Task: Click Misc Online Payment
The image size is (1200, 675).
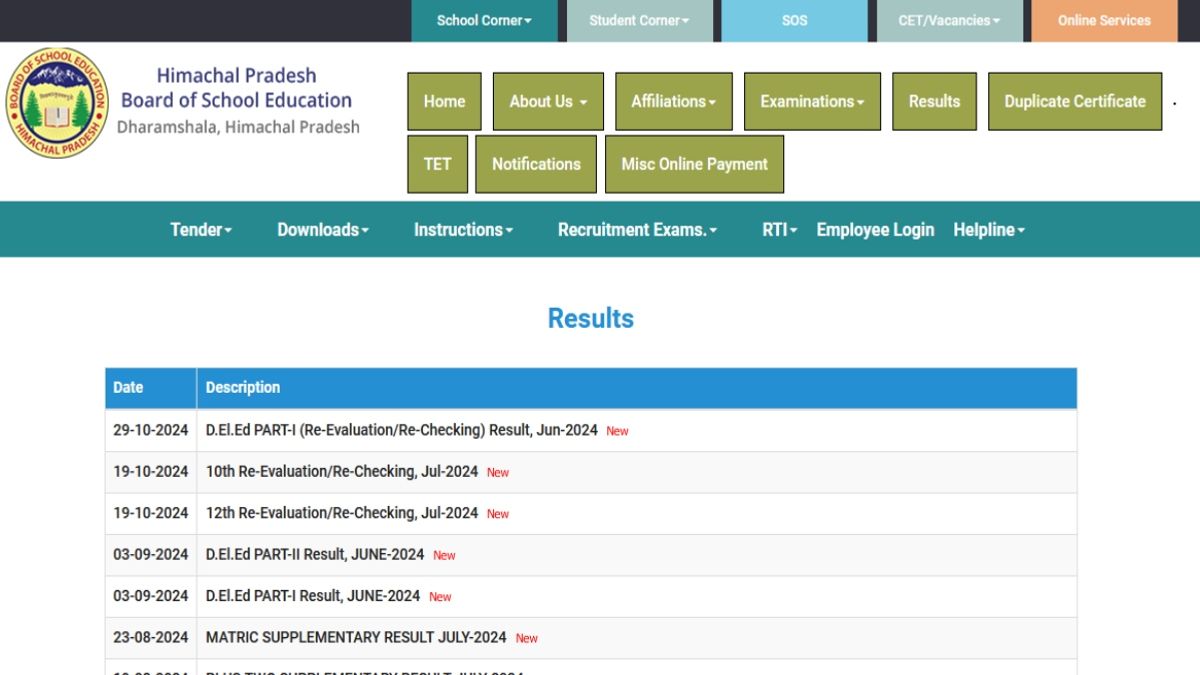Action: pos(694,164)
